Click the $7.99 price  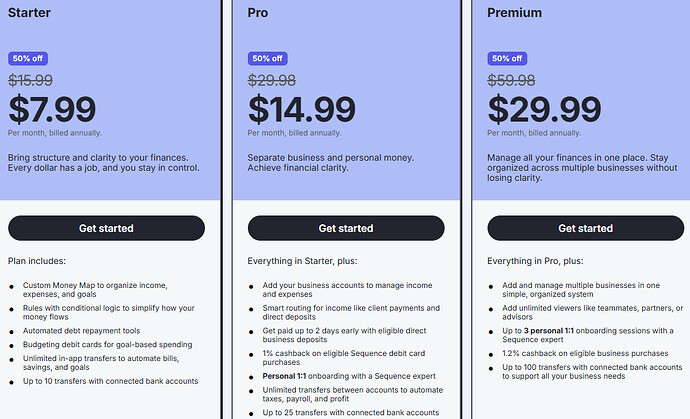[52, 109]
